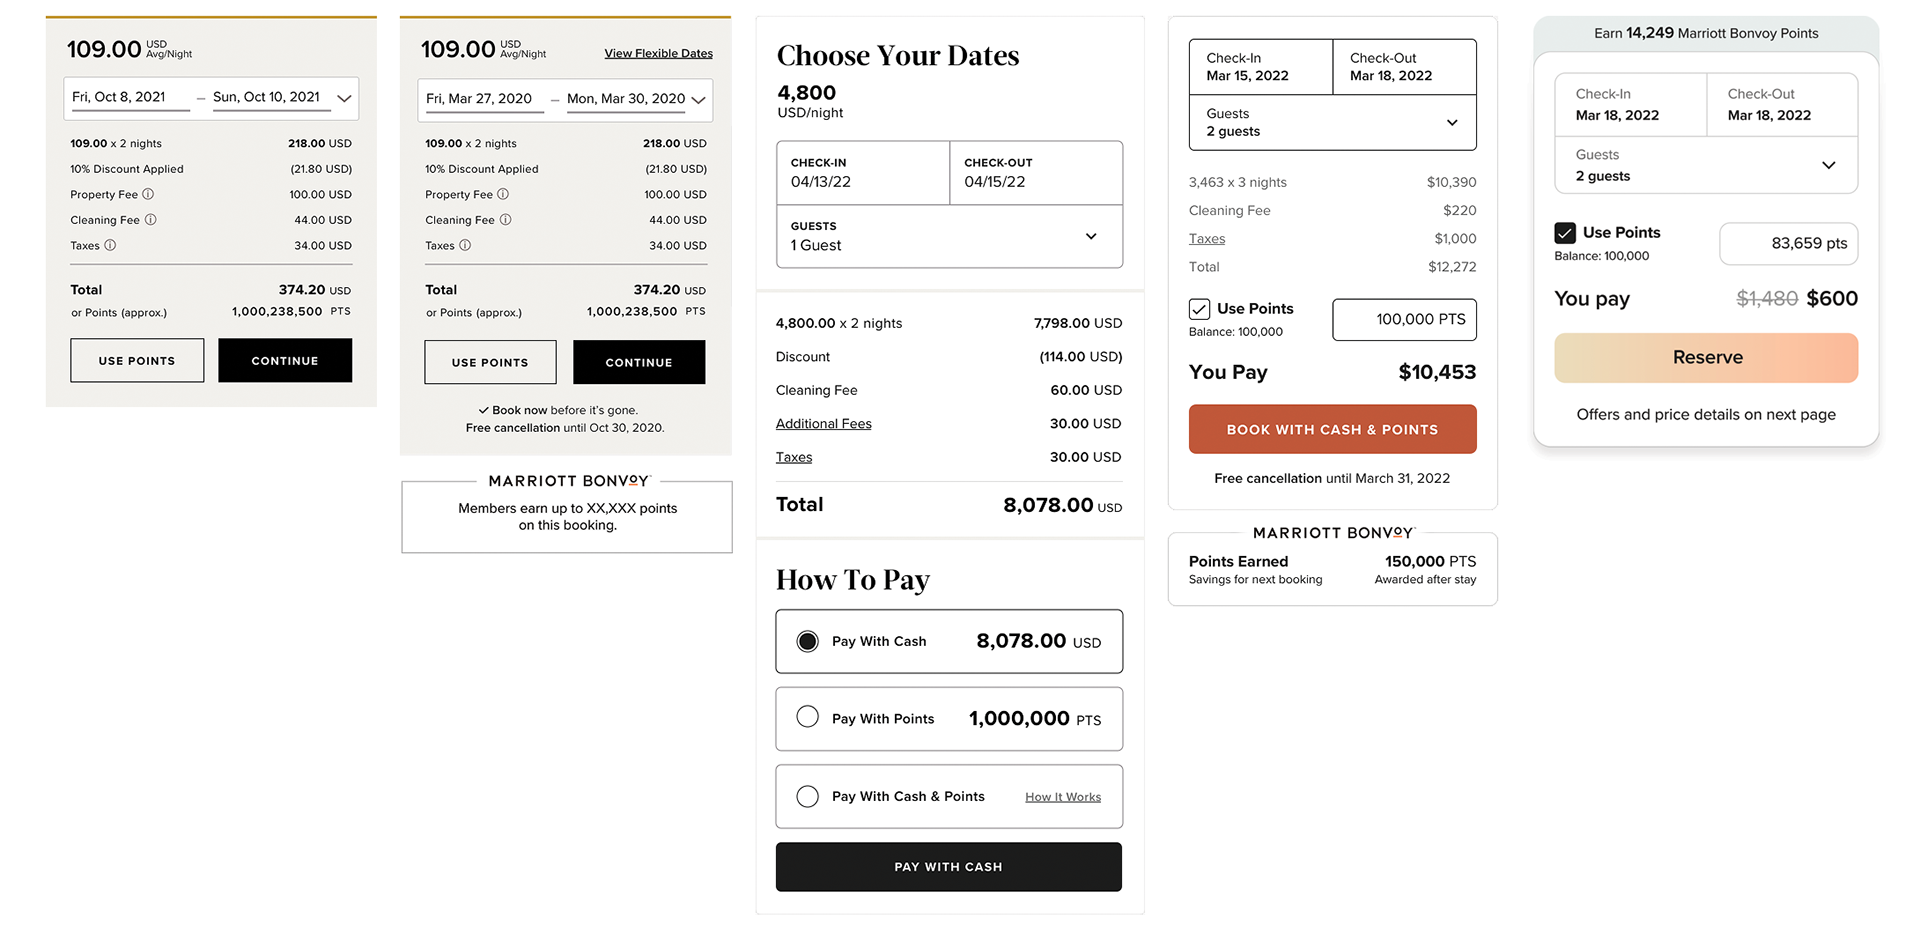Image resolution: width=1920 pixels, height=926 pixels.
Task: Open Property Fee info in Mar 2020 card
Action: click(x=503, y=194)
